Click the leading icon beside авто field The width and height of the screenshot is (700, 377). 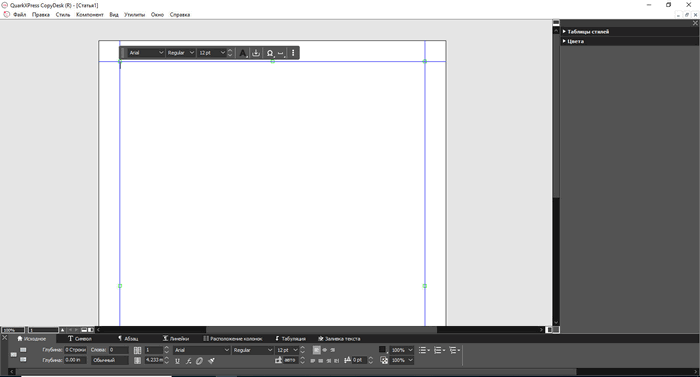pos(279,360)
